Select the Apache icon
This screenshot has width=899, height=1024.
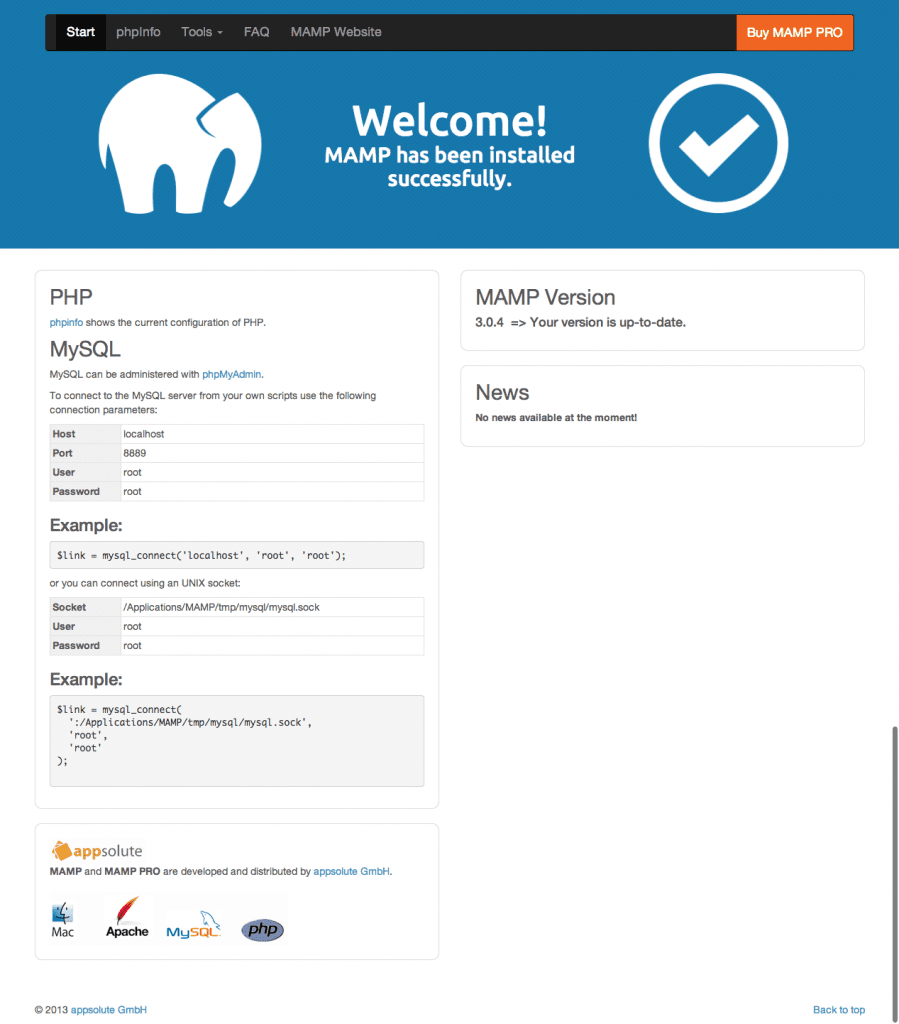click(x=126, y=918)
